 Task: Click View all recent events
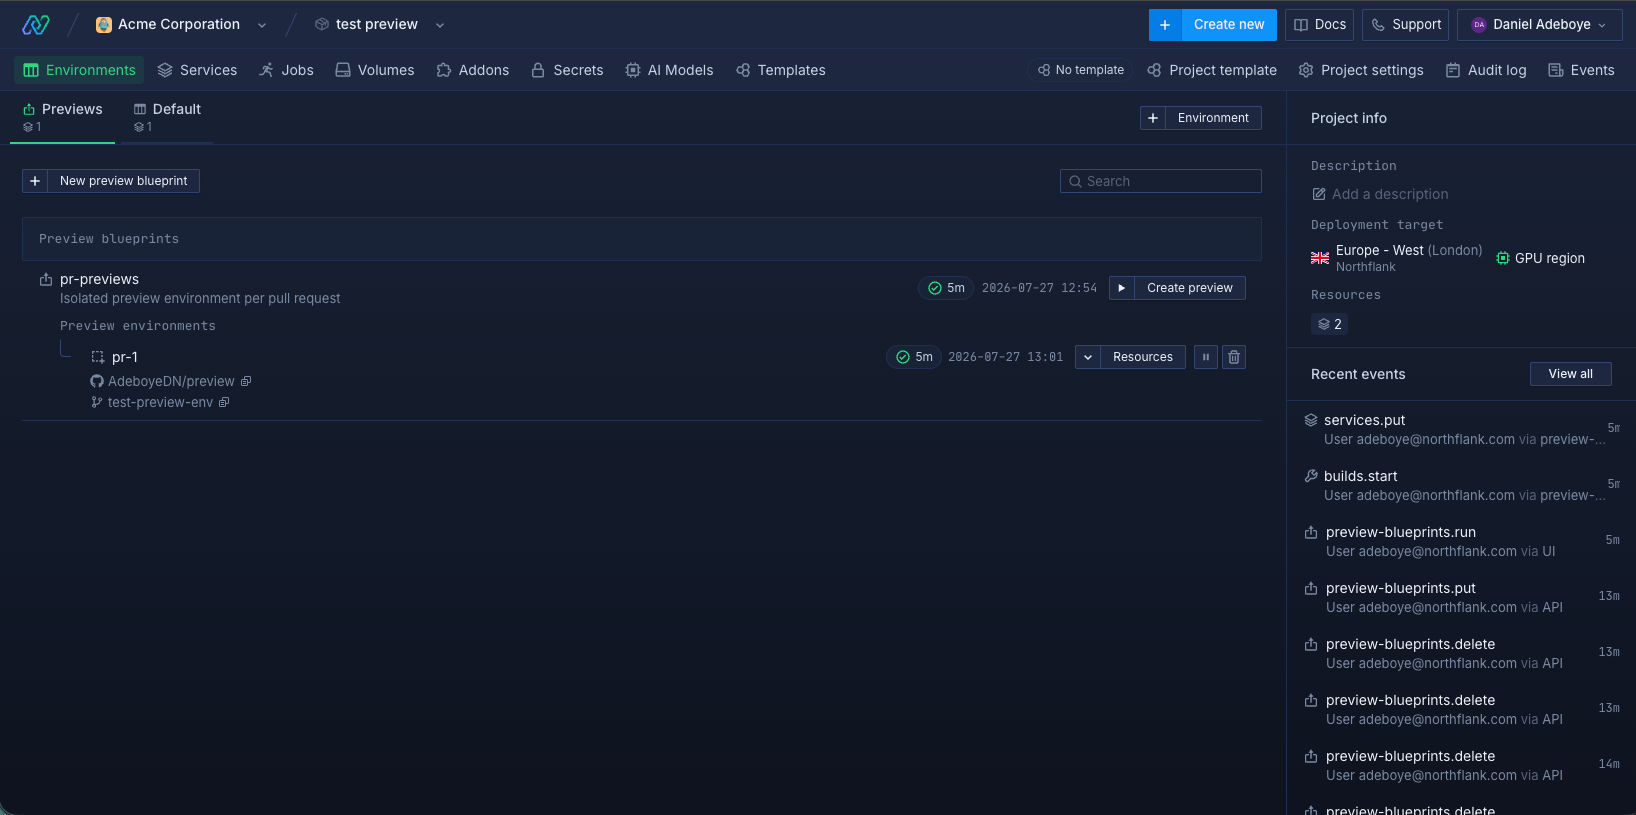tap(1570, 374)
